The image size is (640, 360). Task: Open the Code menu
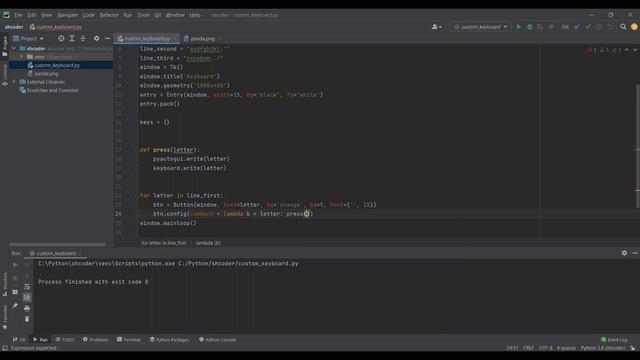89,15
